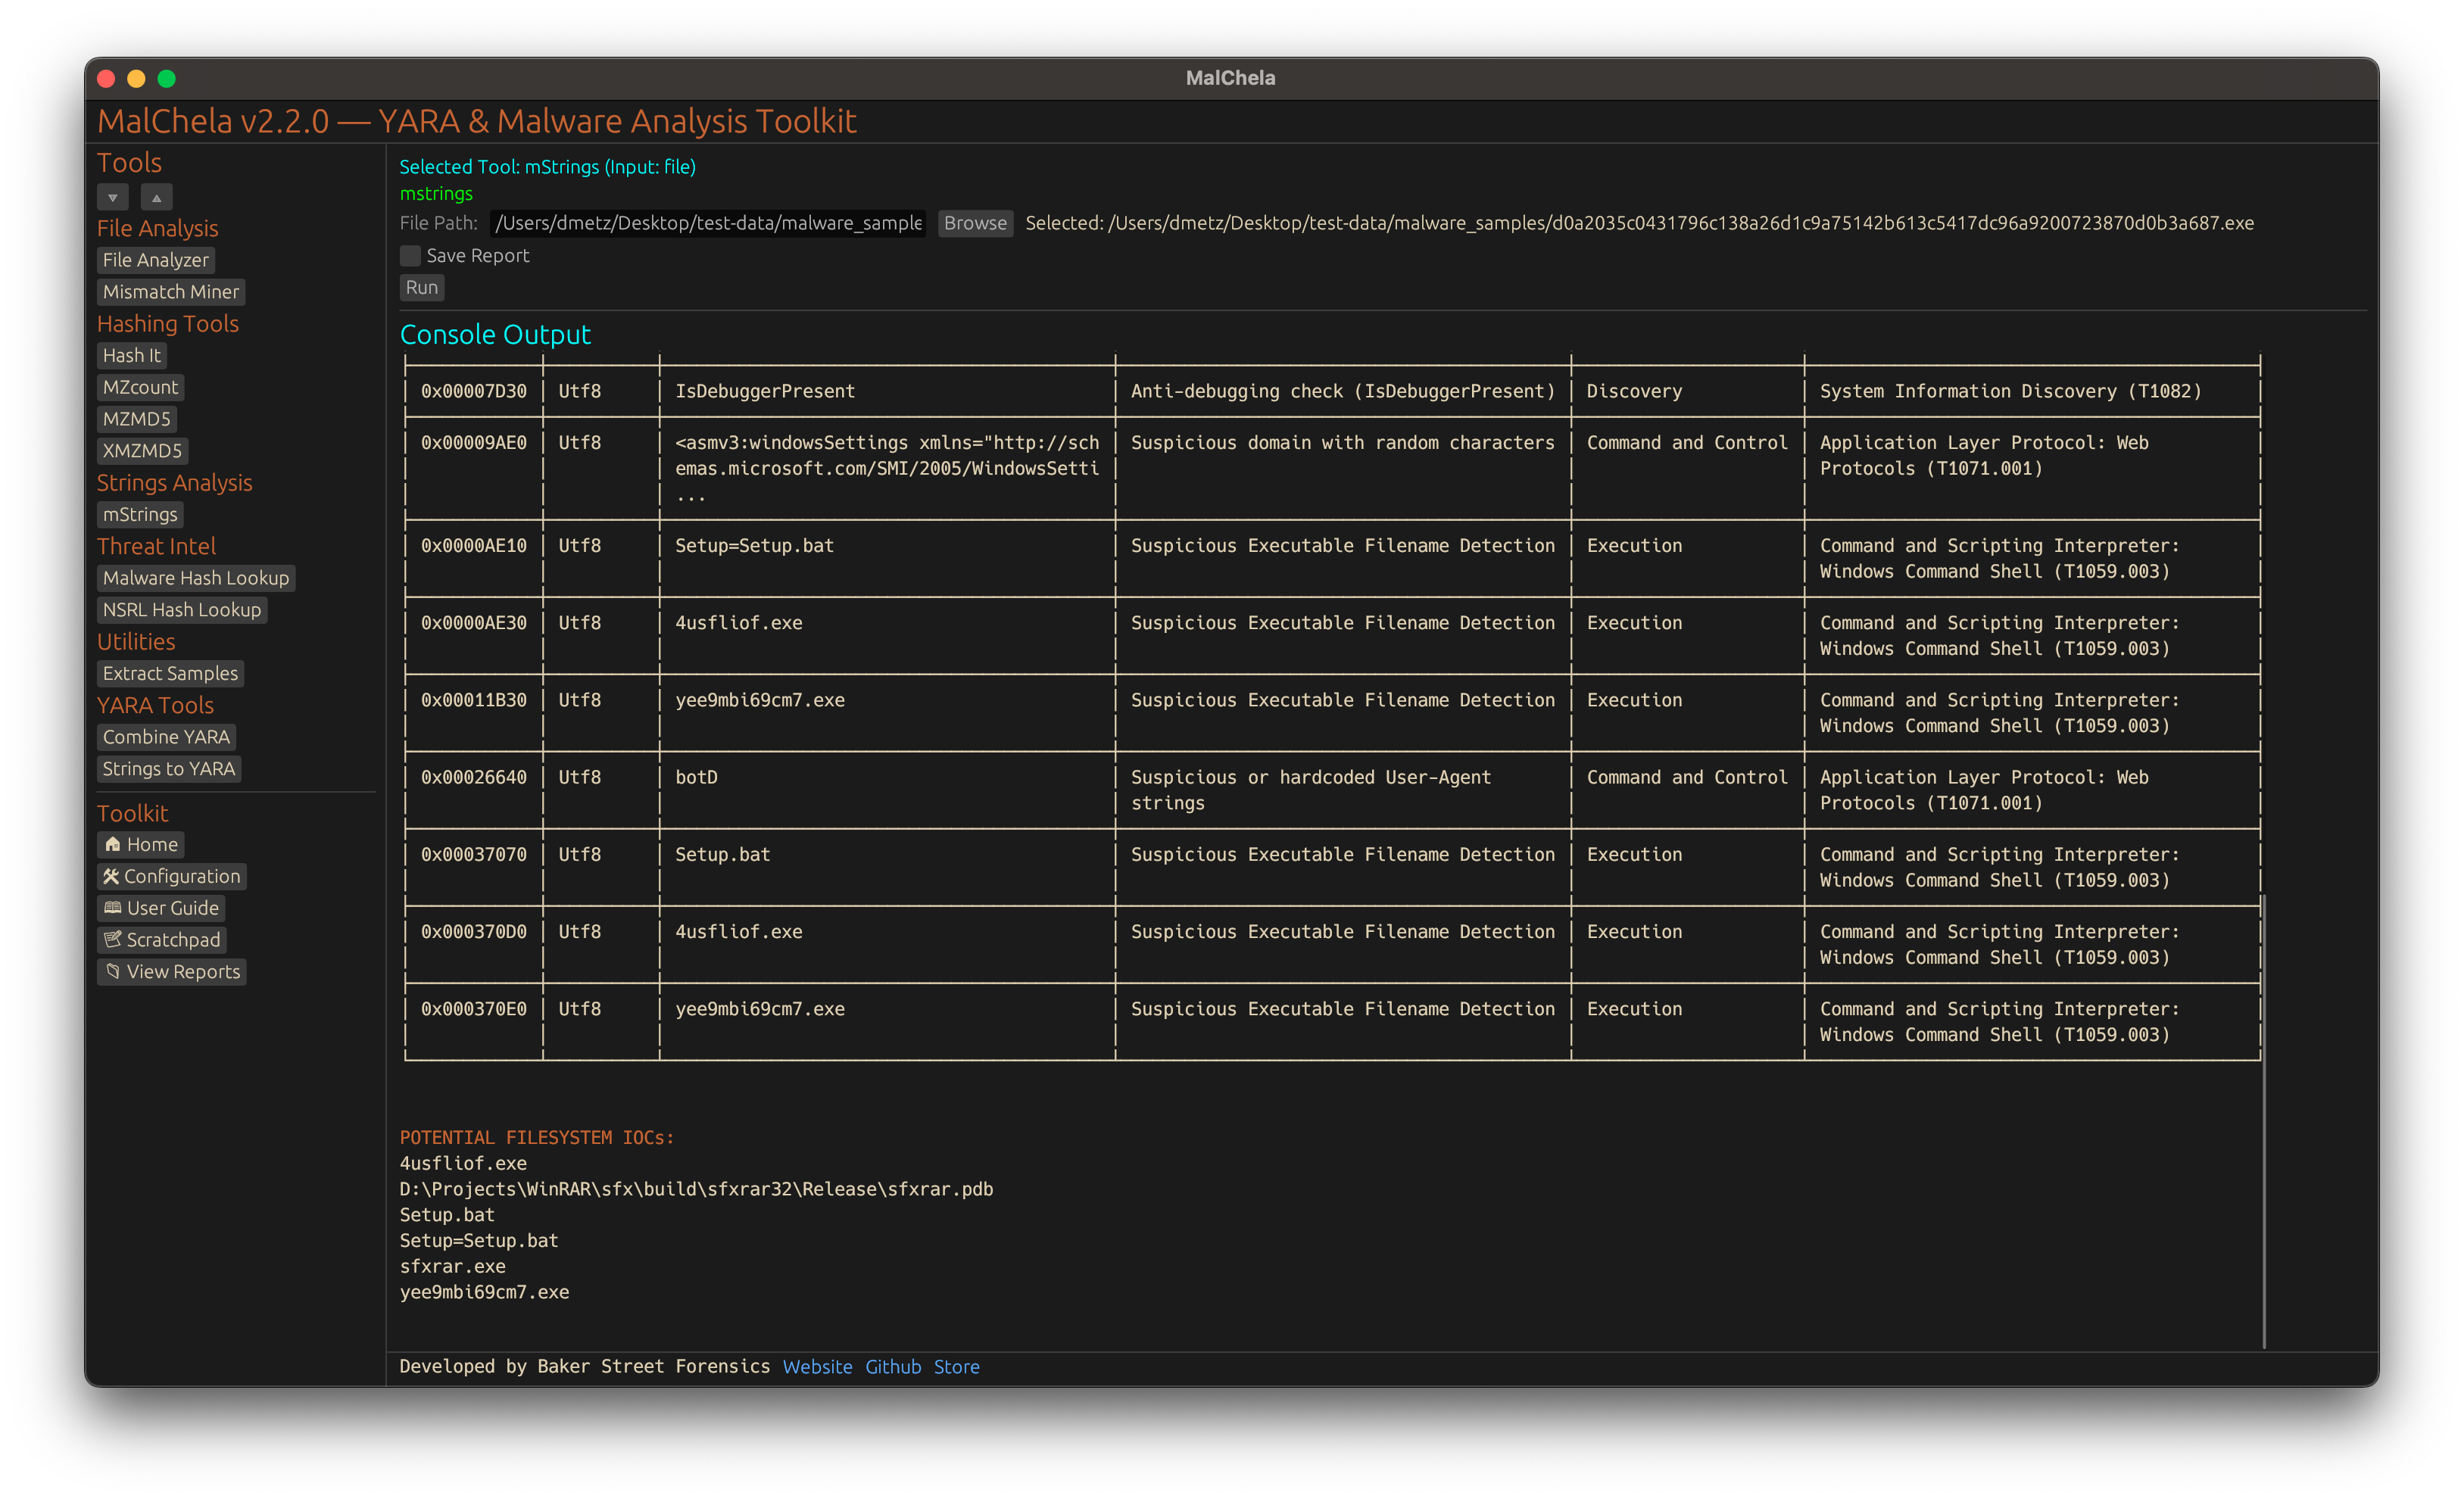2464x1499 pixels.
Task: Launch the MZcount tool
Action: [x=140, y=387]
